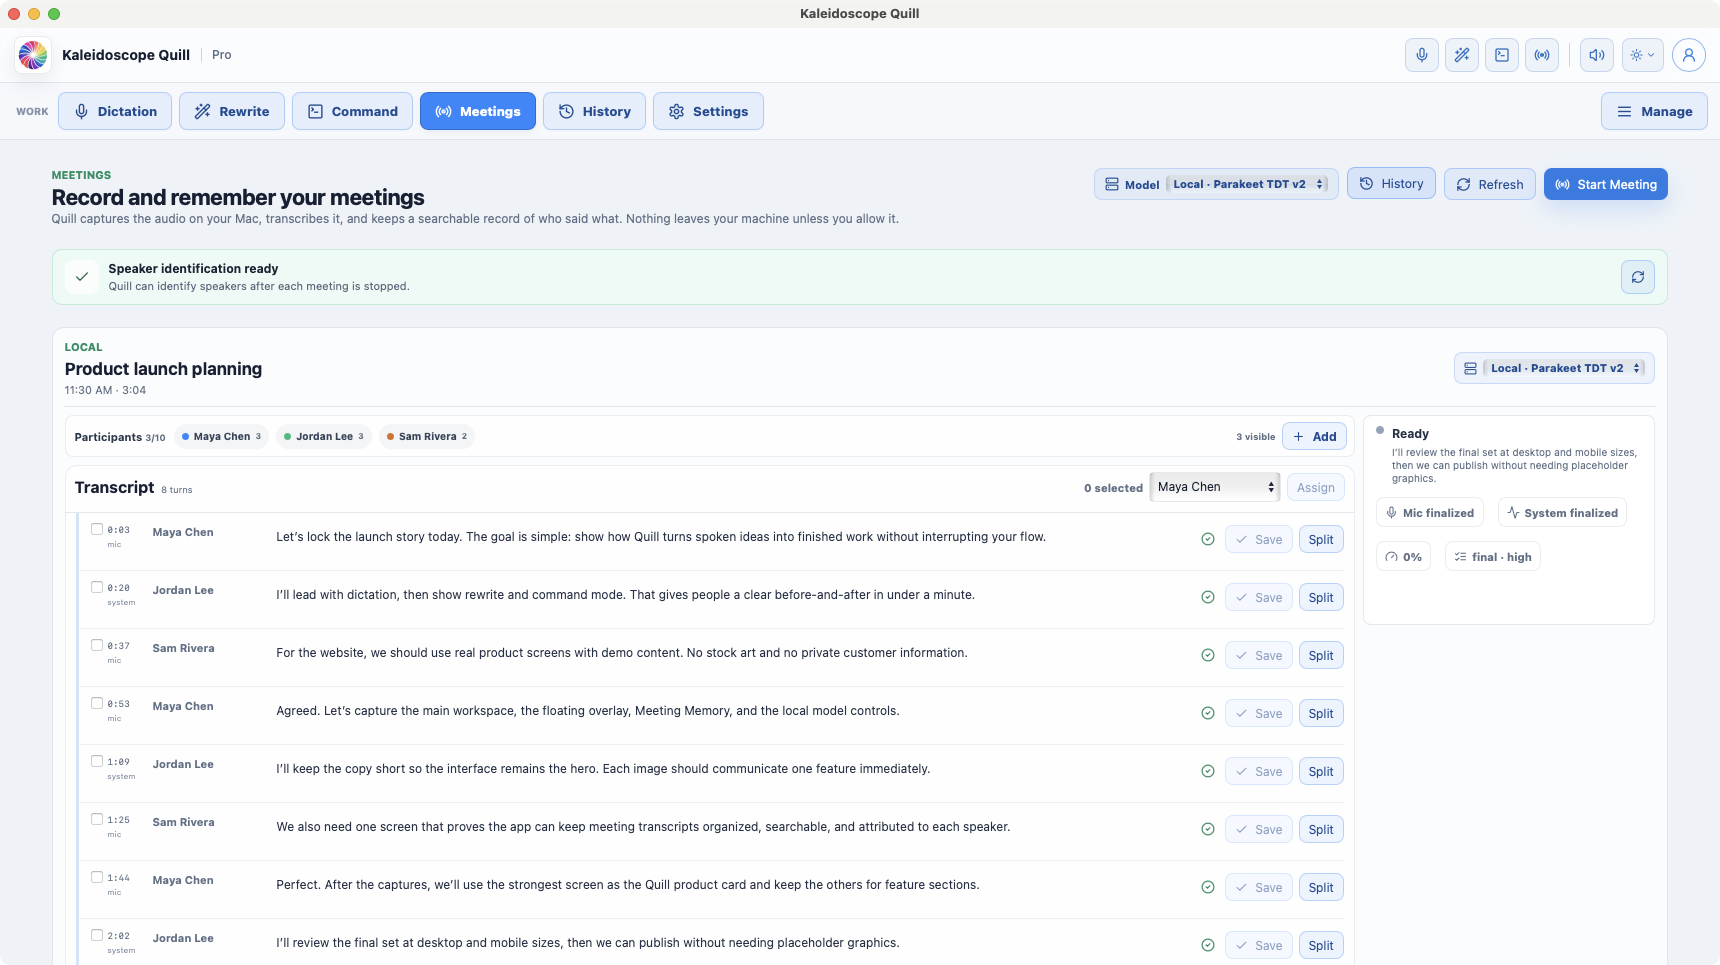This screenshot has width=1720, height=965.
Task: Select the Meetings tab
Action: tap(478, 111)
